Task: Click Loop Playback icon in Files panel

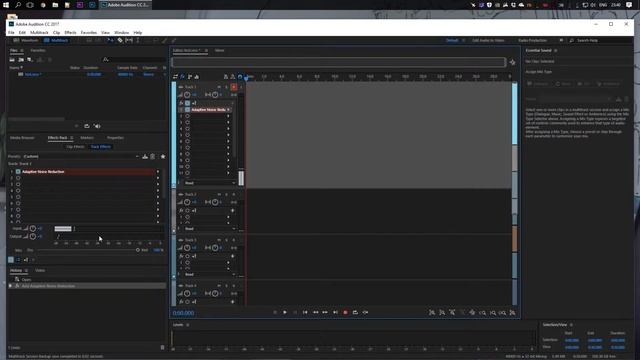Action: (x=87, y=126)
